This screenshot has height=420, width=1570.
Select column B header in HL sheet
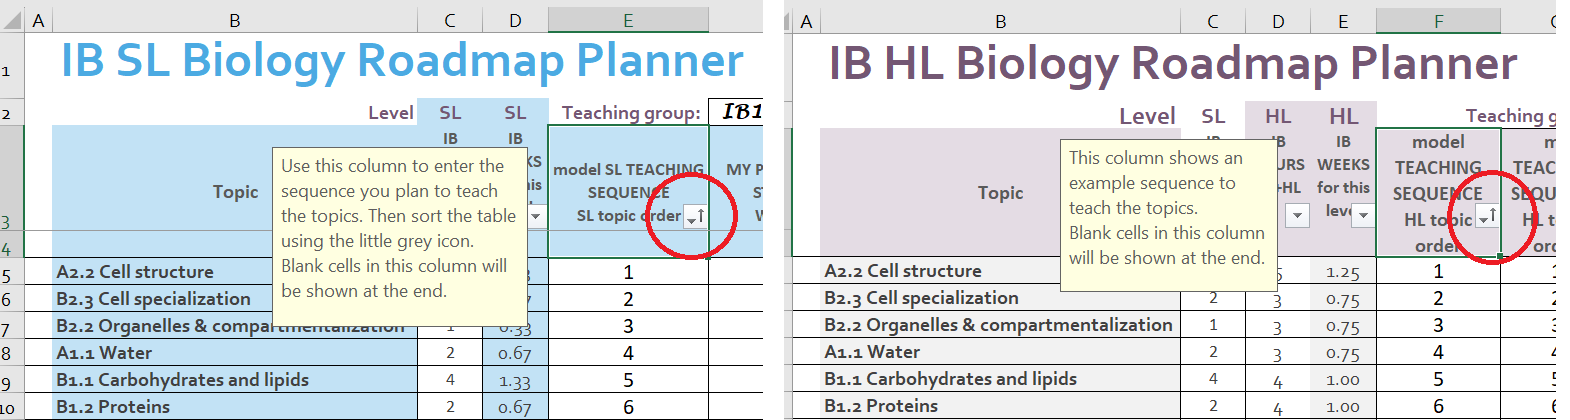pos(1000,21)
